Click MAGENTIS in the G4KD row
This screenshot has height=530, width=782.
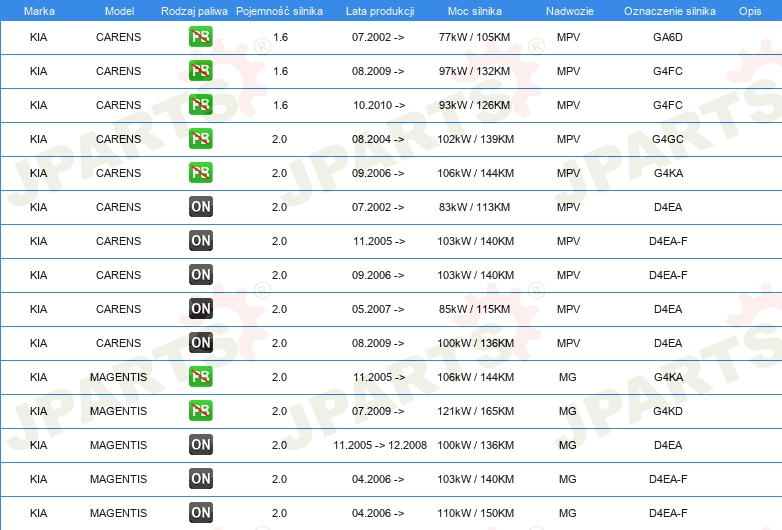(x=118, y=411)
